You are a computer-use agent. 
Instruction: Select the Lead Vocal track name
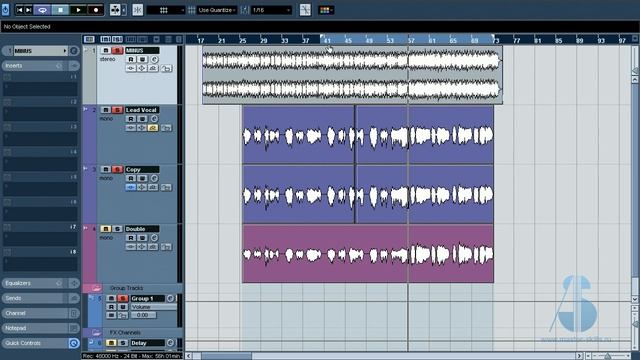[142, 110]
